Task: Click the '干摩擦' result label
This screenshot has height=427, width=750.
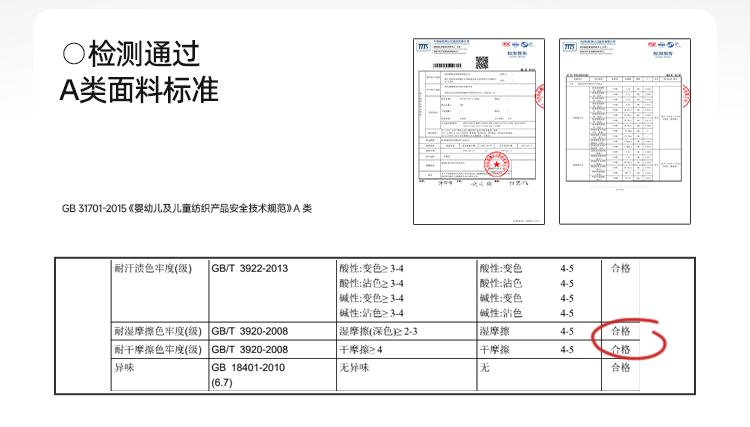Action: 495,350
